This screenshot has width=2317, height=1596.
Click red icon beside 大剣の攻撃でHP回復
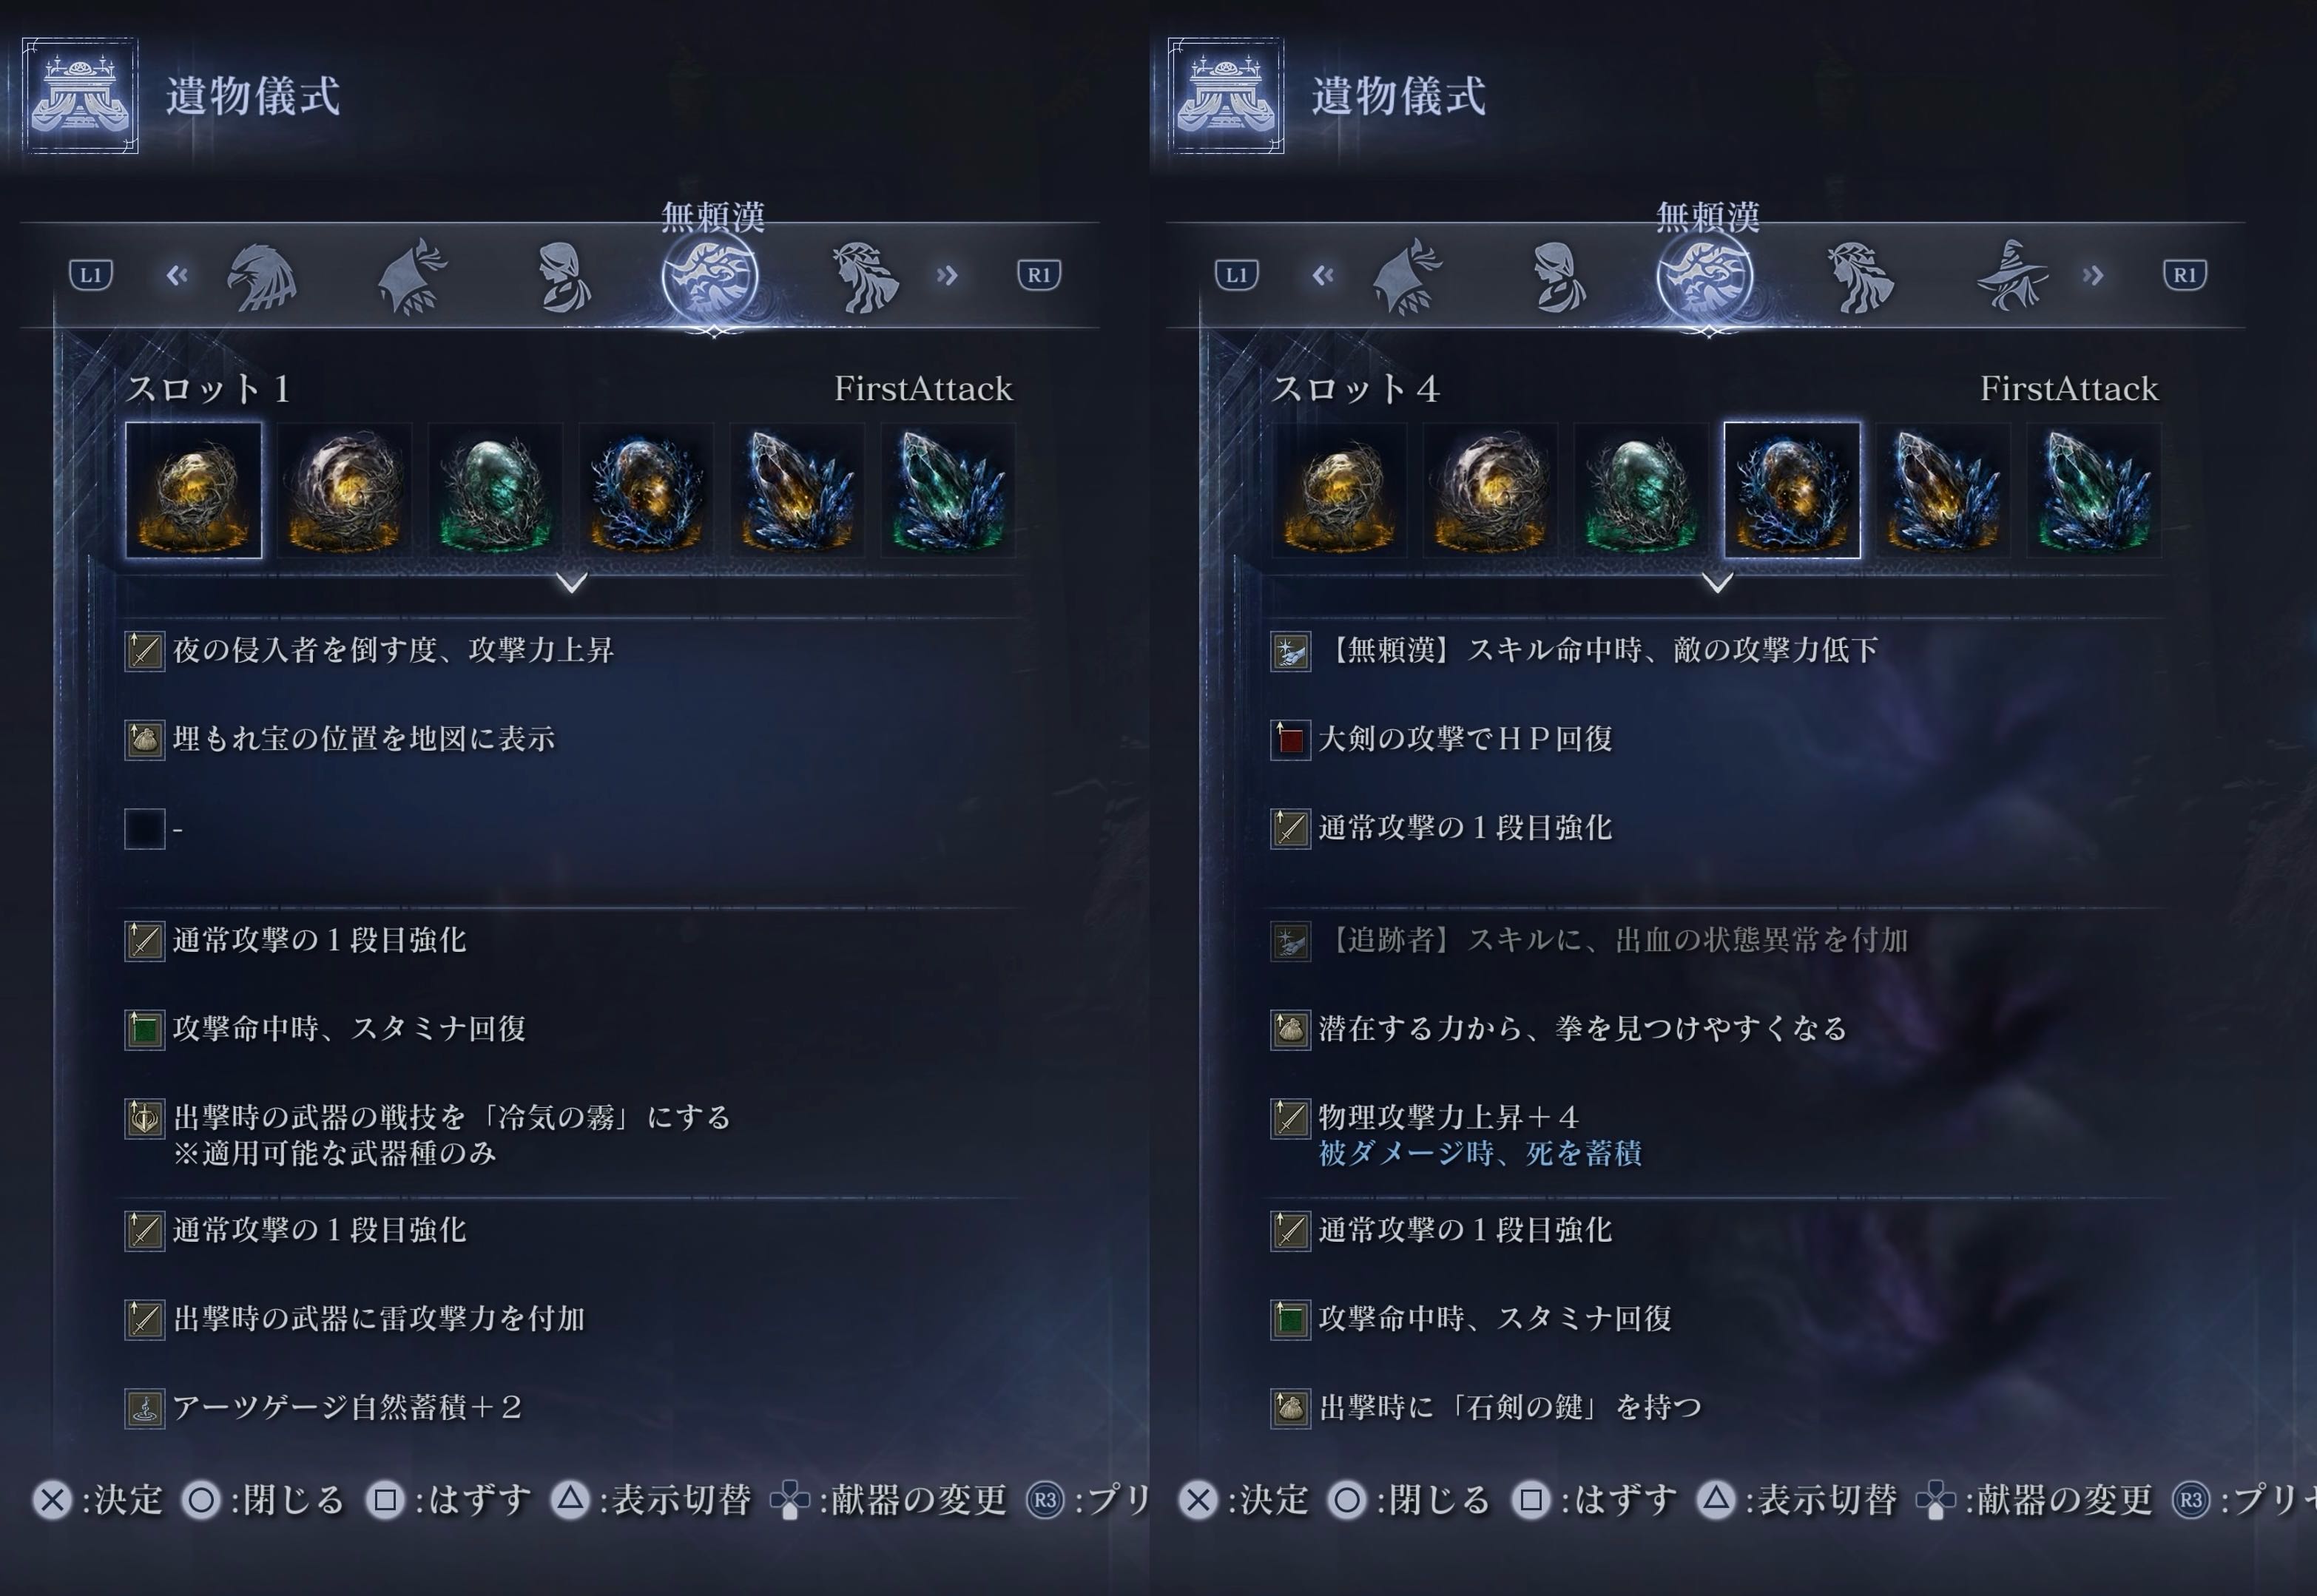point(1290,740)
